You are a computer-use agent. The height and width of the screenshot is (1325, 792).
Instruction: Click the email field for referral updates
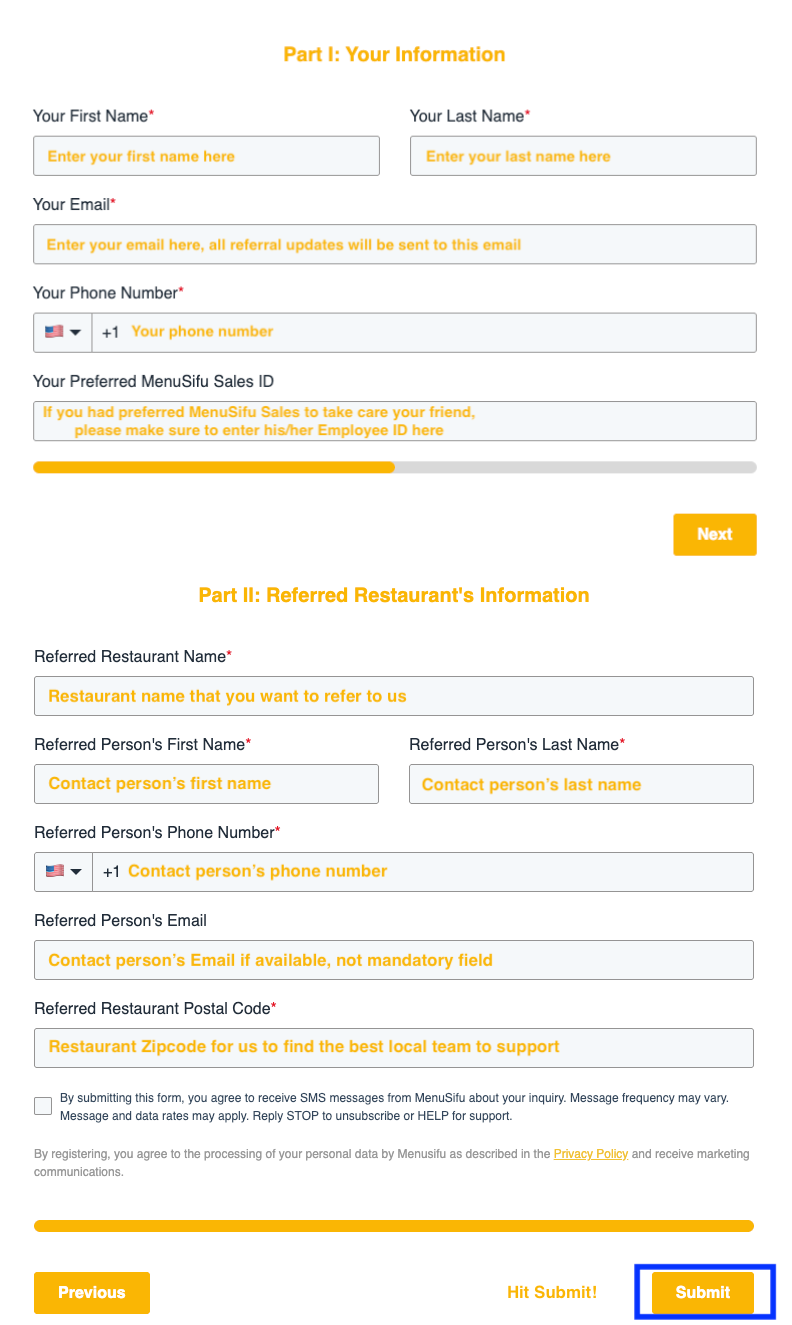394,244
